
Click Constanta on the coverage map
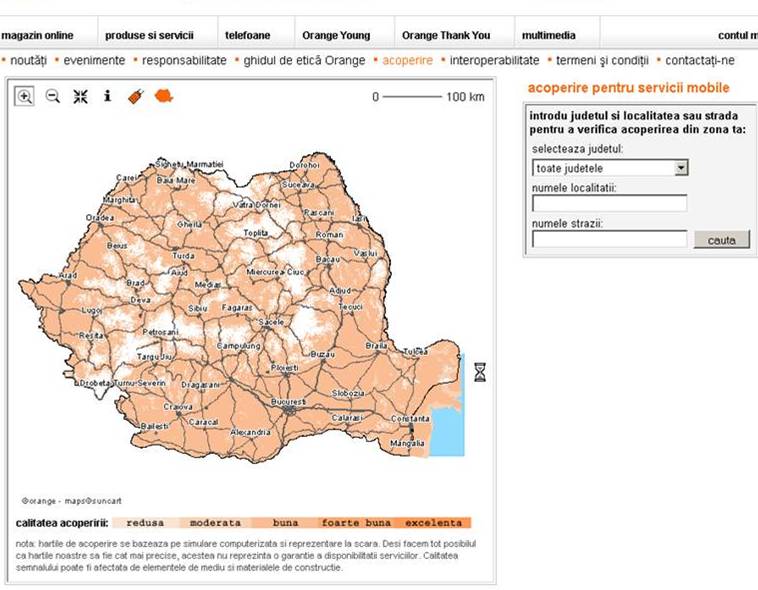click(410, 418)
